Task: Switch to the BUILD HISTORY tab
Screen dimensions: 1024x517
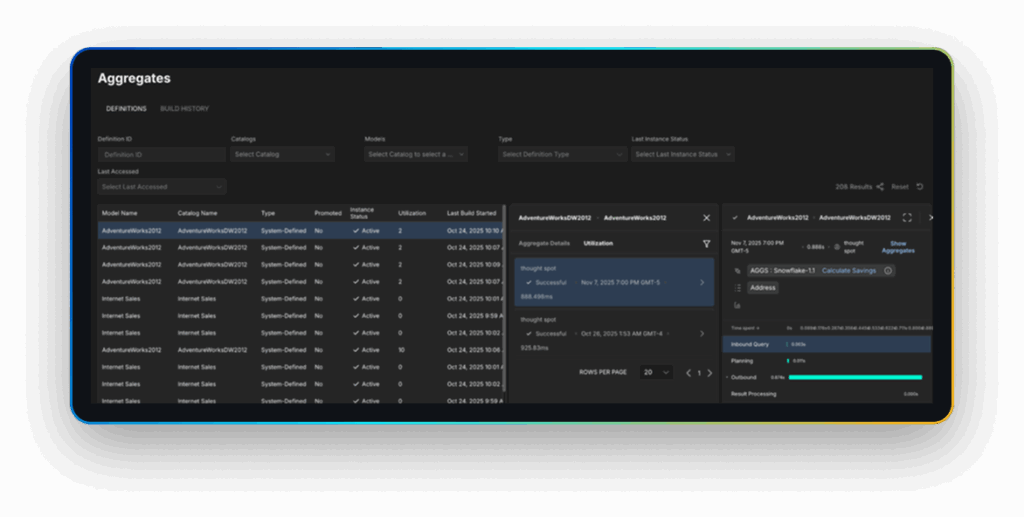Action: [185, 109]
